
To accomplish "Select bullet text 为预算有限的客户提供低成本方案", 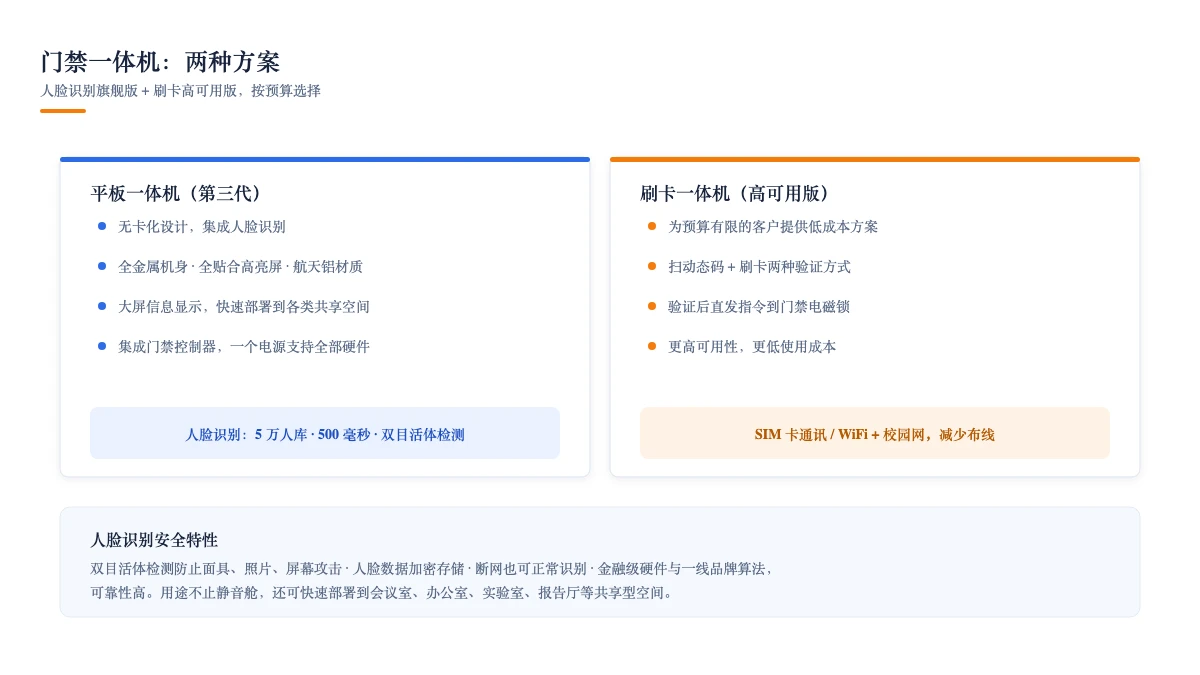I will (x=773, y=227).
